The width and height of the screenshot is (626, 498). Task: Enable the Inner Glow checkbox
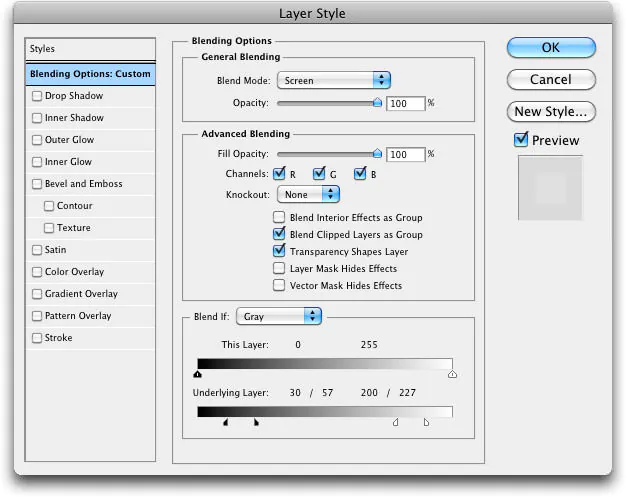37,162
